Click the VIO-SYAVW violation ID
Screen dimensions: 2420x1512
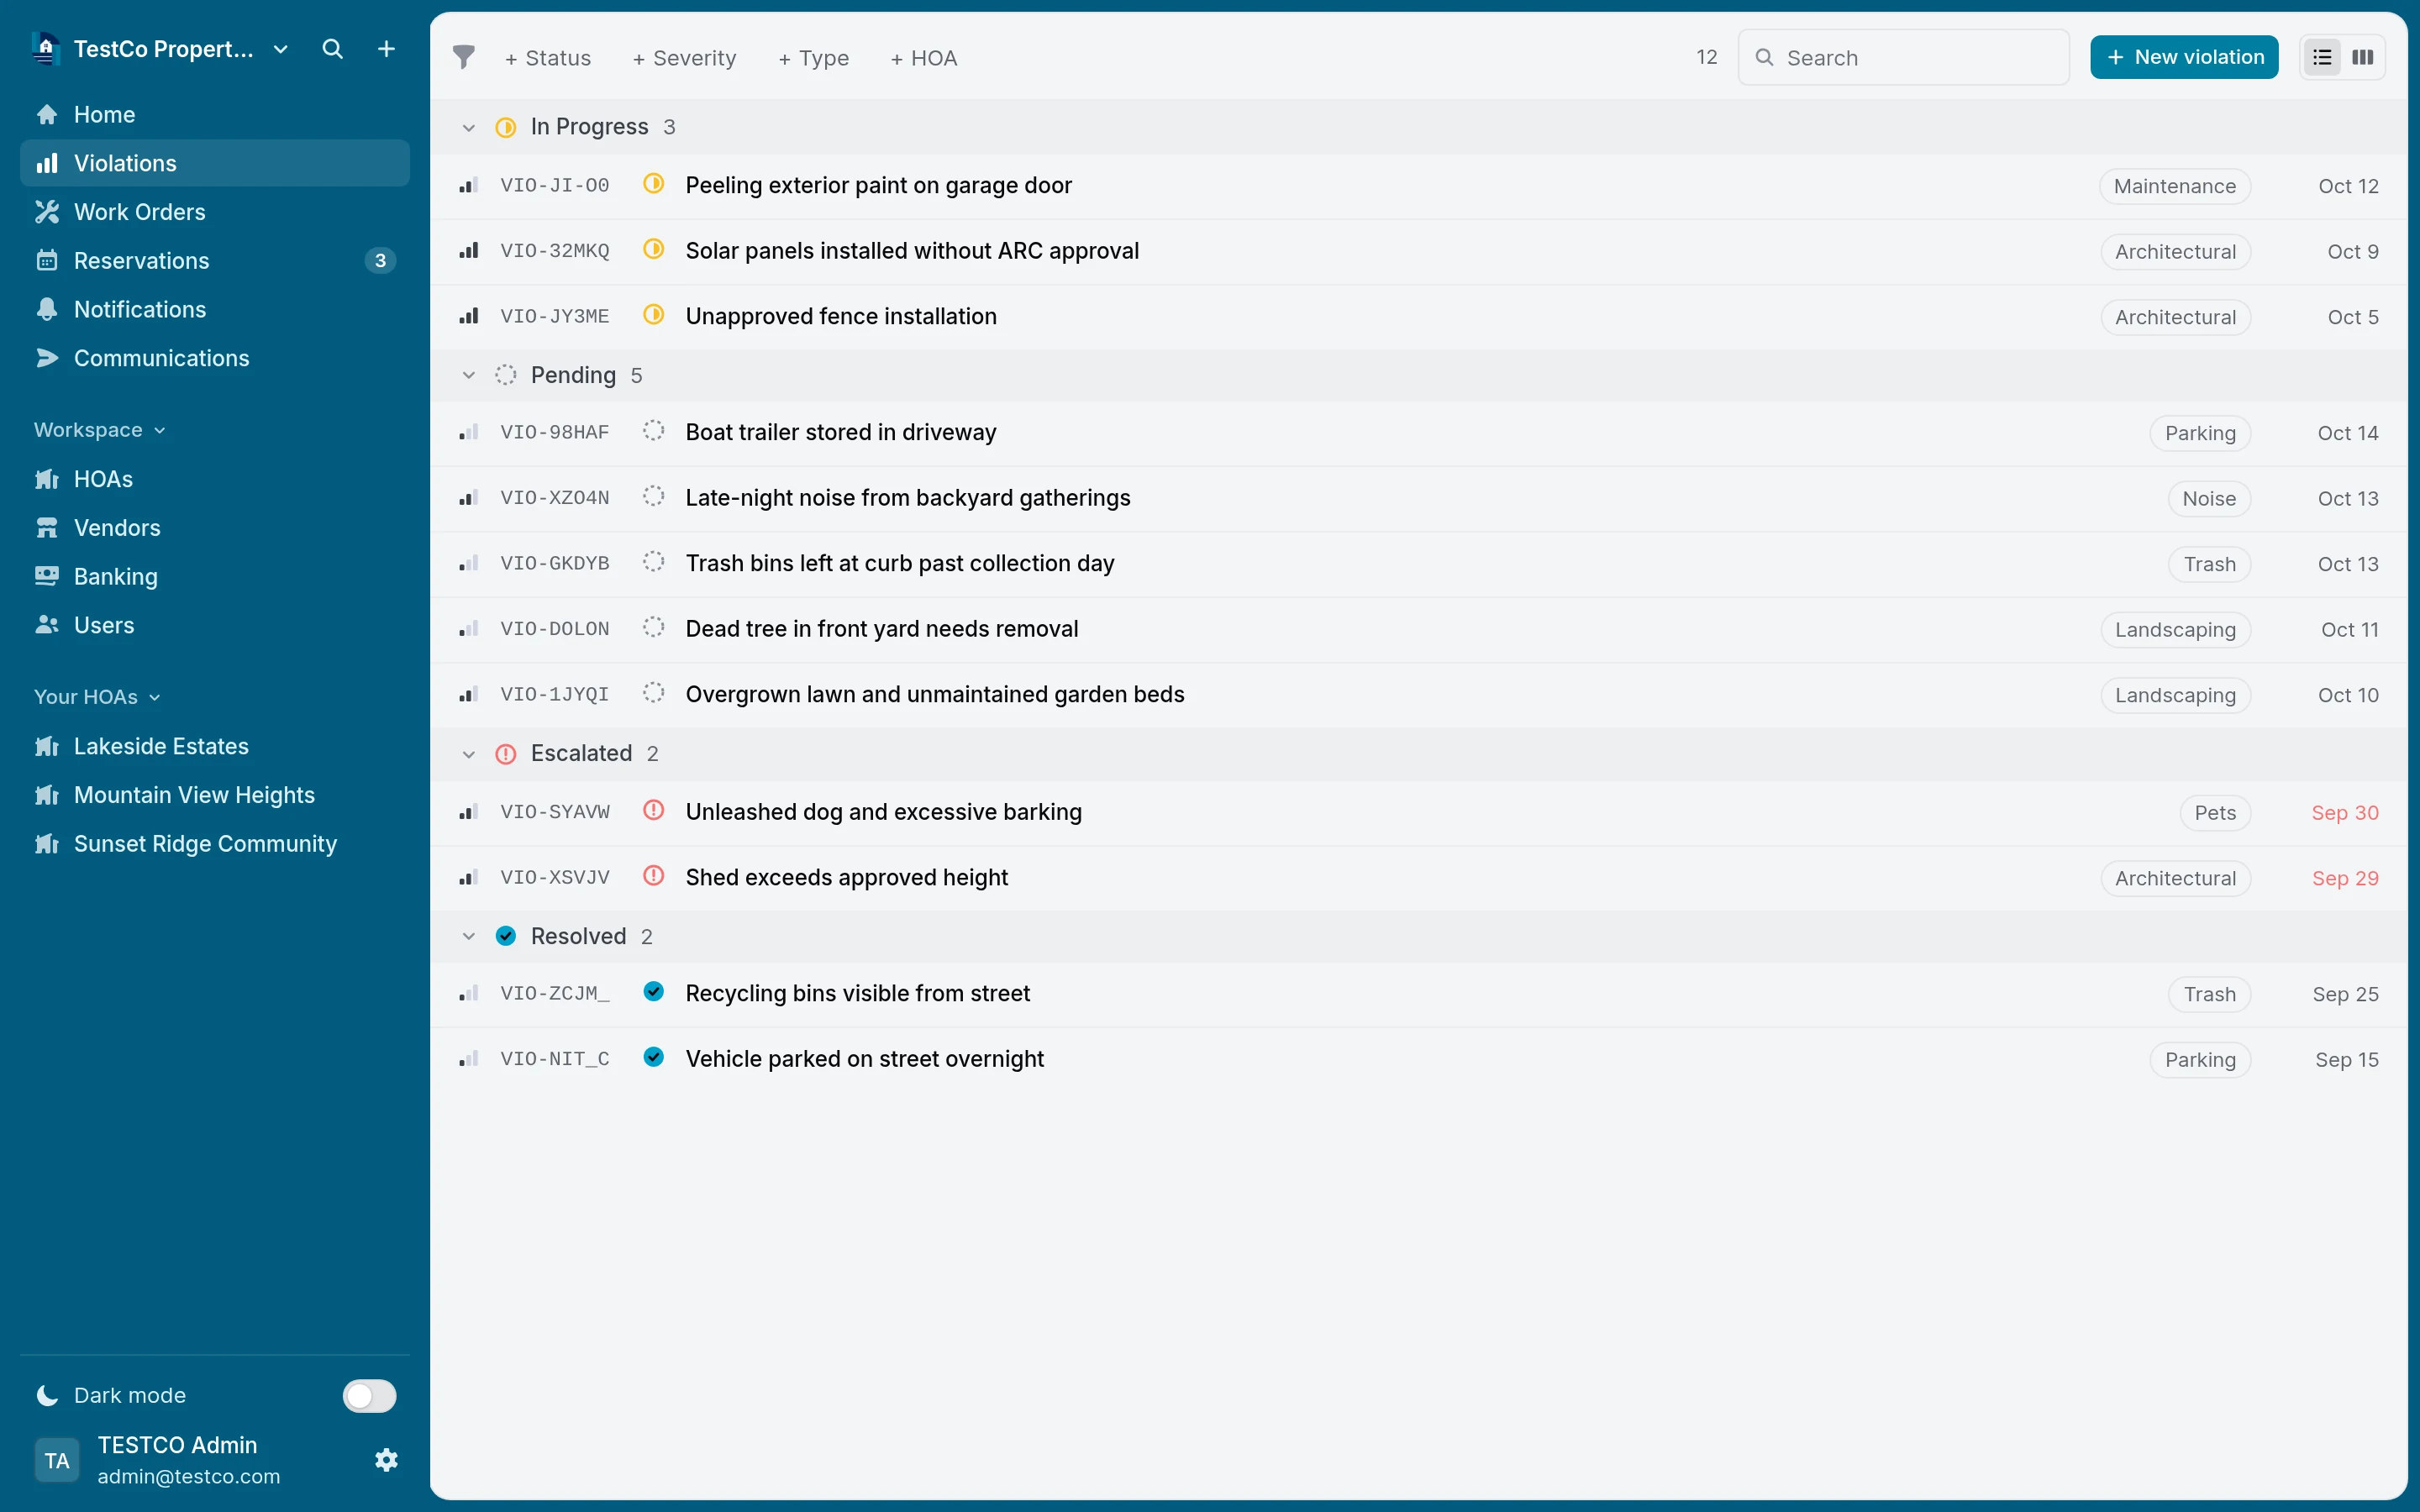(555, 812)
